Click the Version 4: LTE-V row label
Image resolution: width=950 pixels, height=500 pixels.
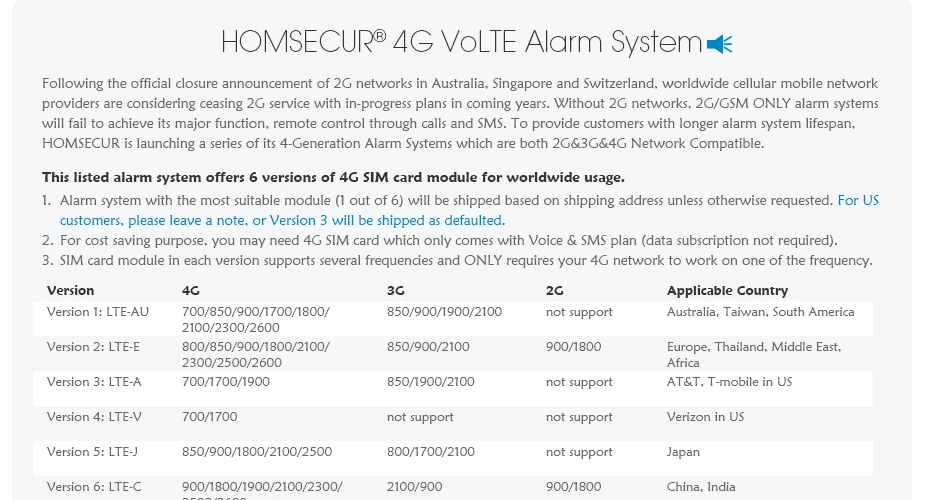tap(94, 417)
